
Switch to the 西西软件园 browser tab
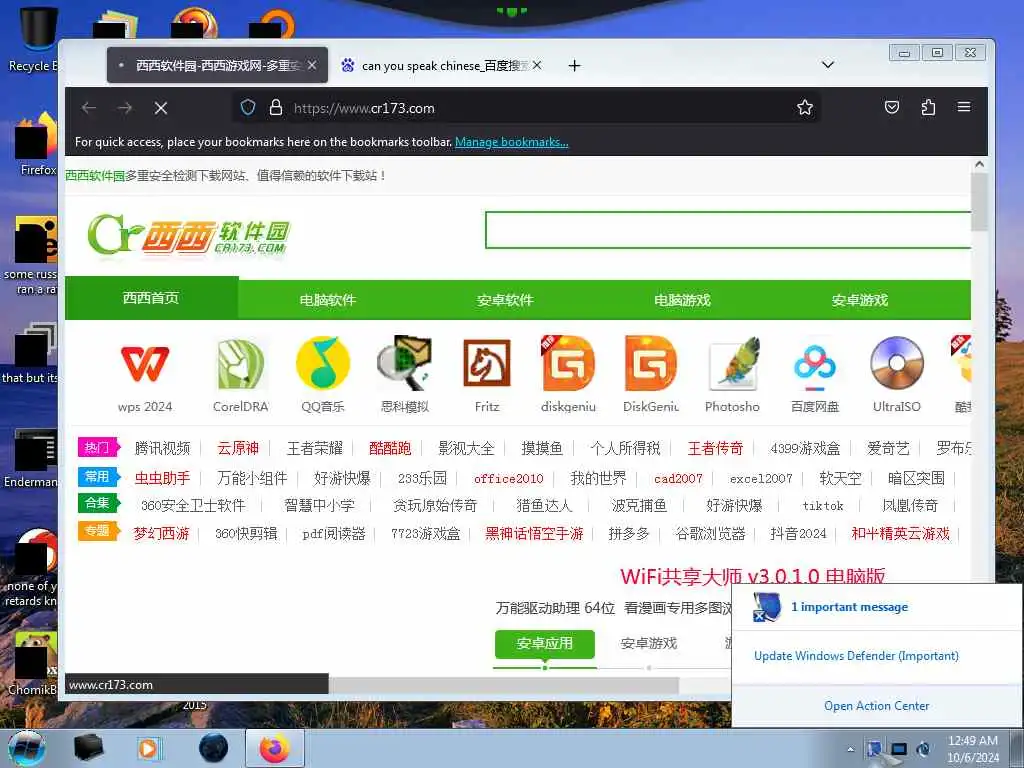(x=217, y=65)
